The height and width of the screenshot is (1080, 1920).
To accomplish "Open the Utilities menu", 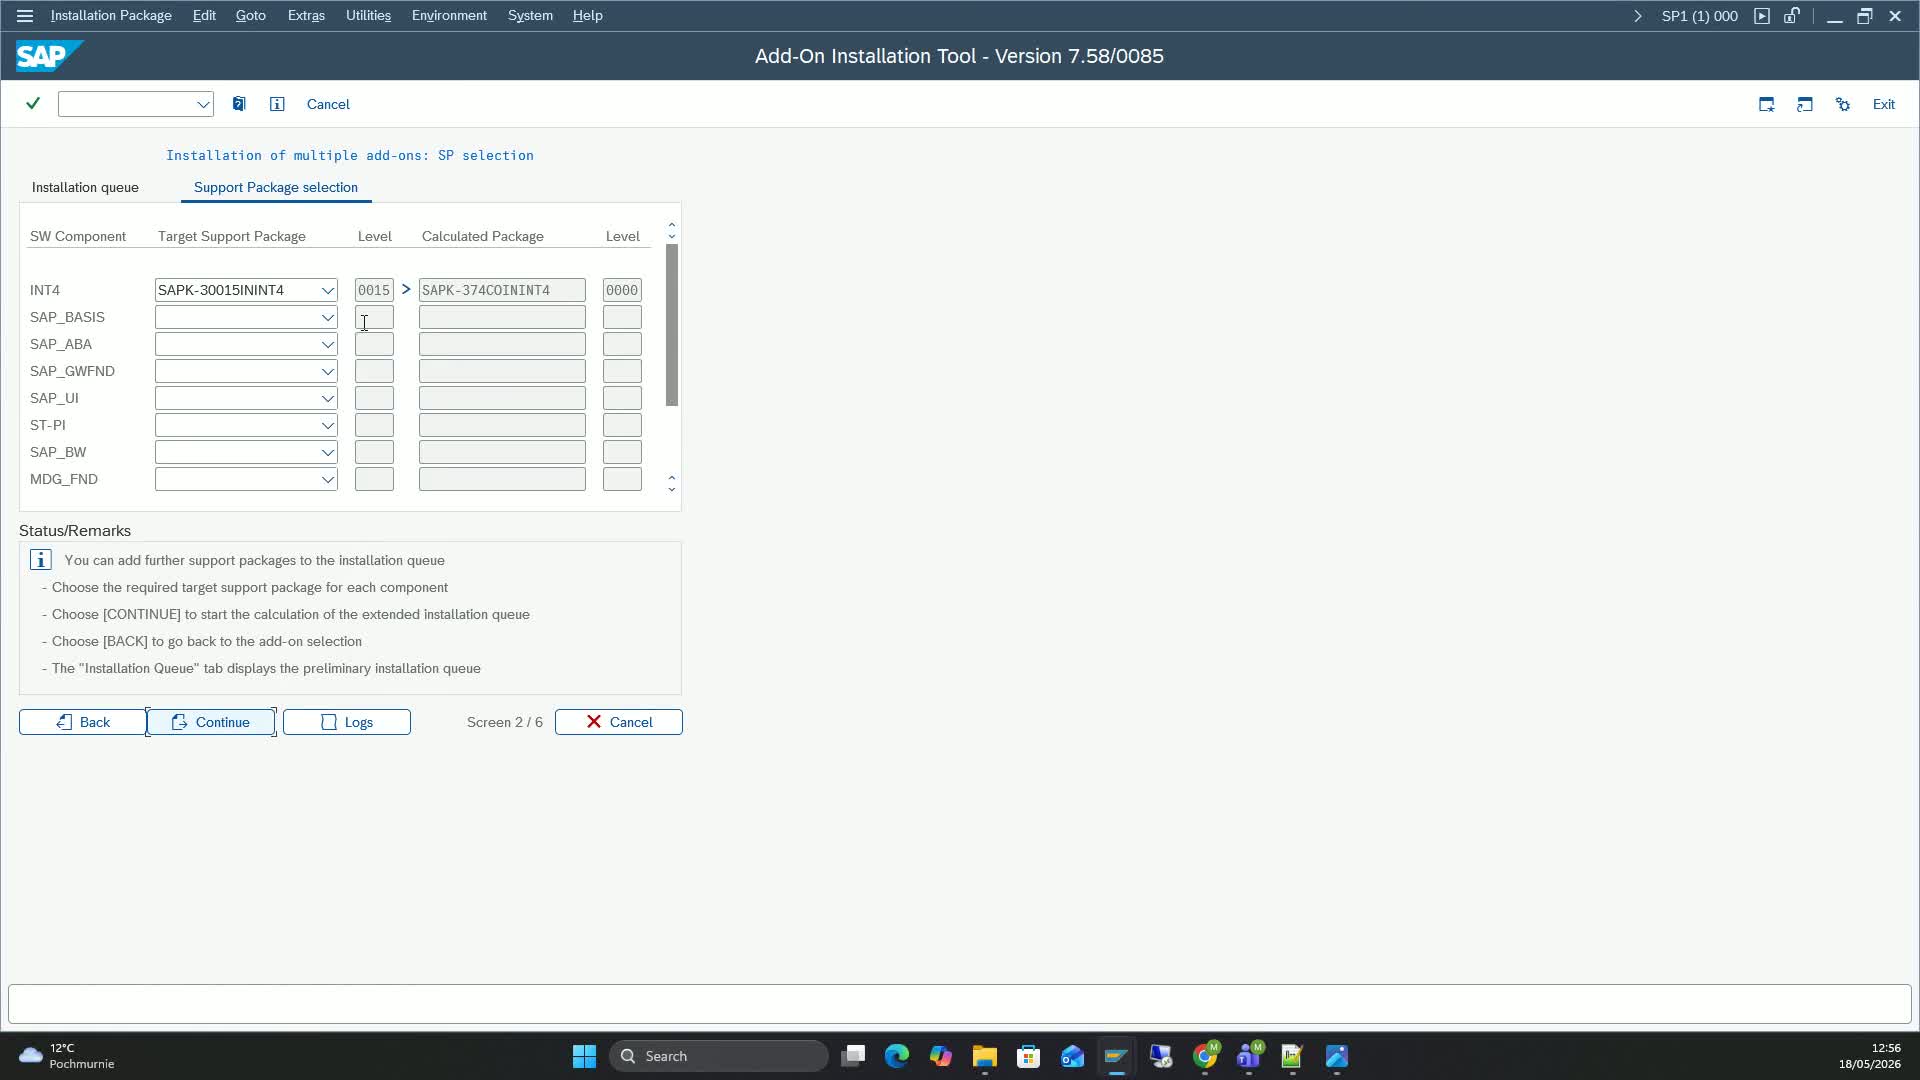I will point(368,16).
